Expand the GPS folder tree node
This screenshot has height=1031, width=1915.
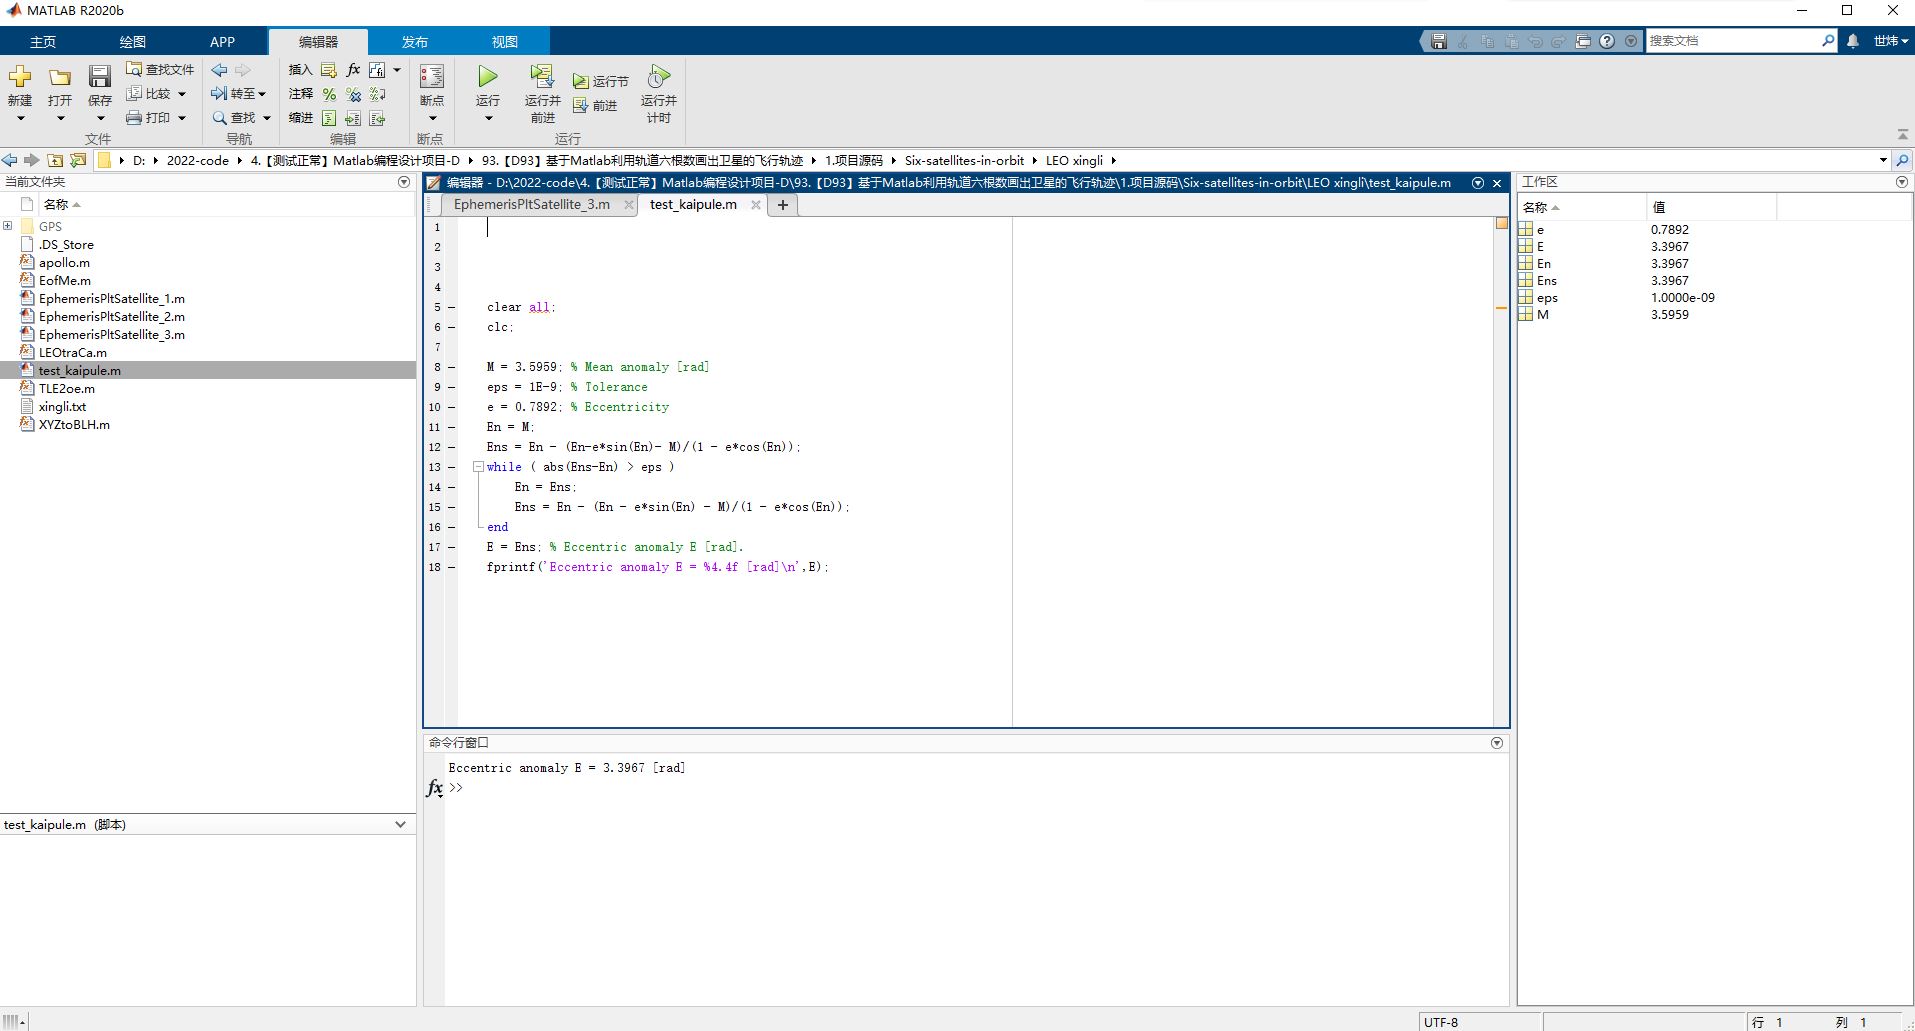(x=8, y=226)
